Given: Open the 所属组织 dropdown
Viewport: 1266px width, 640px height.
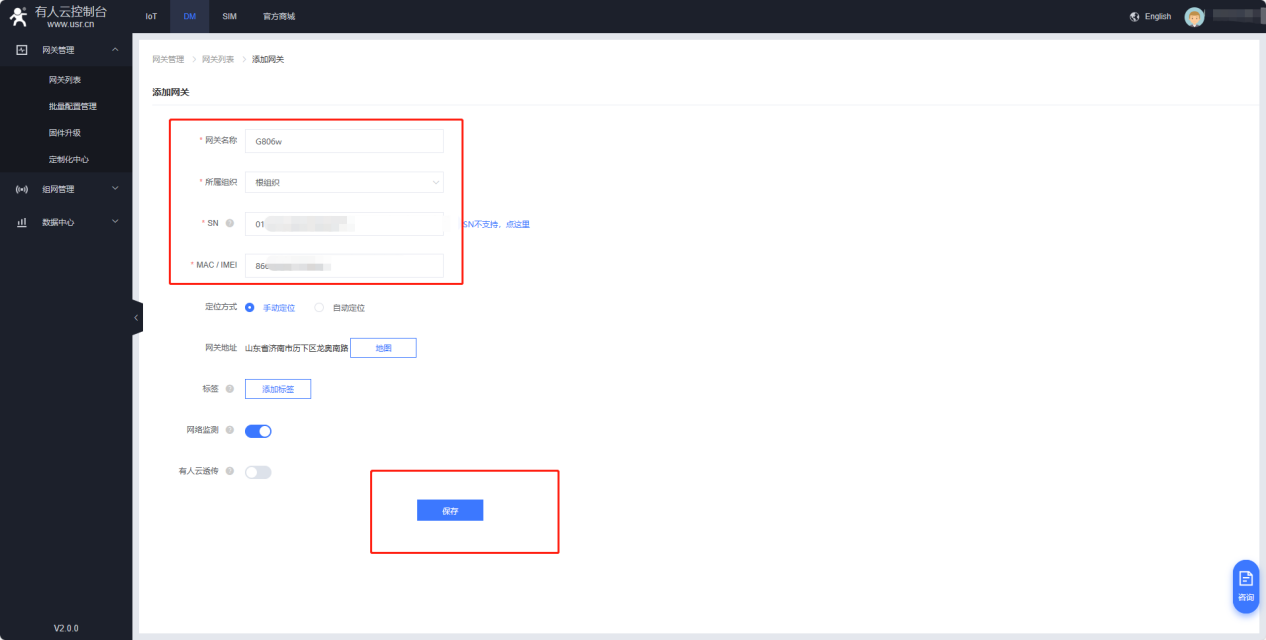Looking at the screenshot, I should tap(344, 182).
